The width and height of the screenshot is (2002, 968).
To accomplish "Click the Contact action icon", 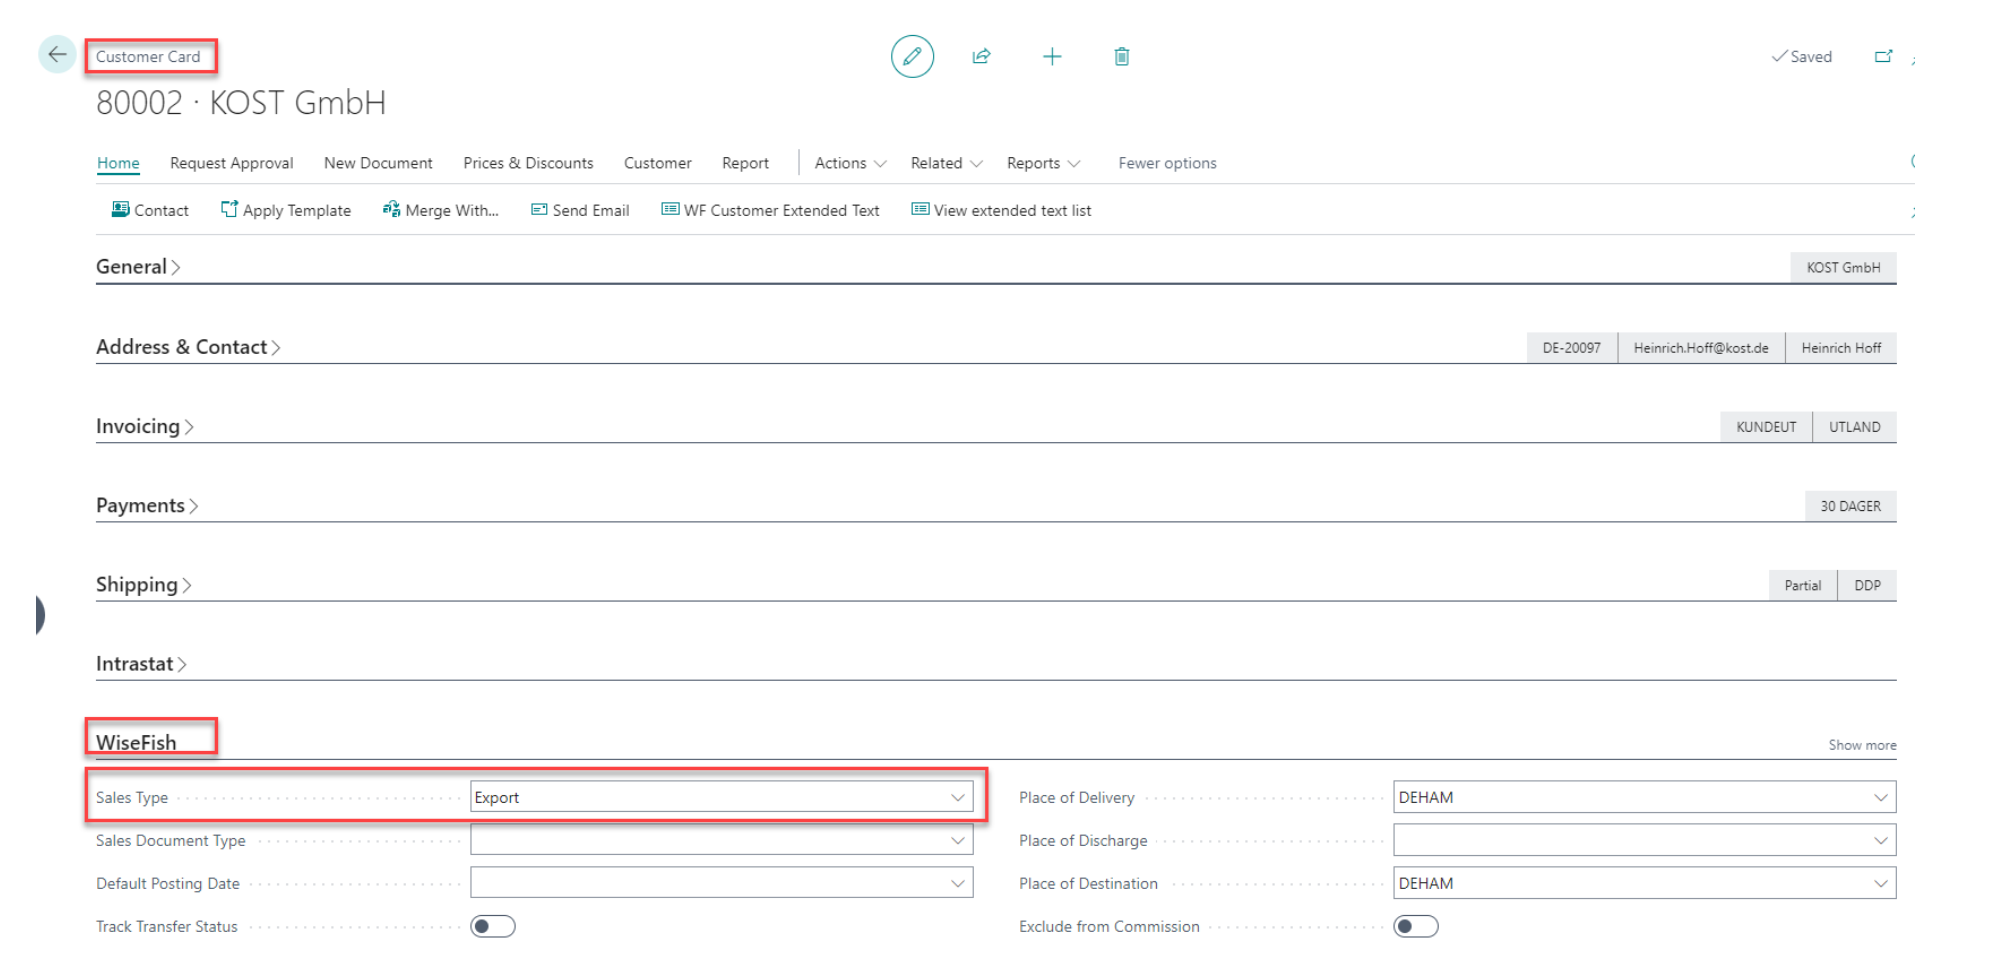I will tap(121, 210).
